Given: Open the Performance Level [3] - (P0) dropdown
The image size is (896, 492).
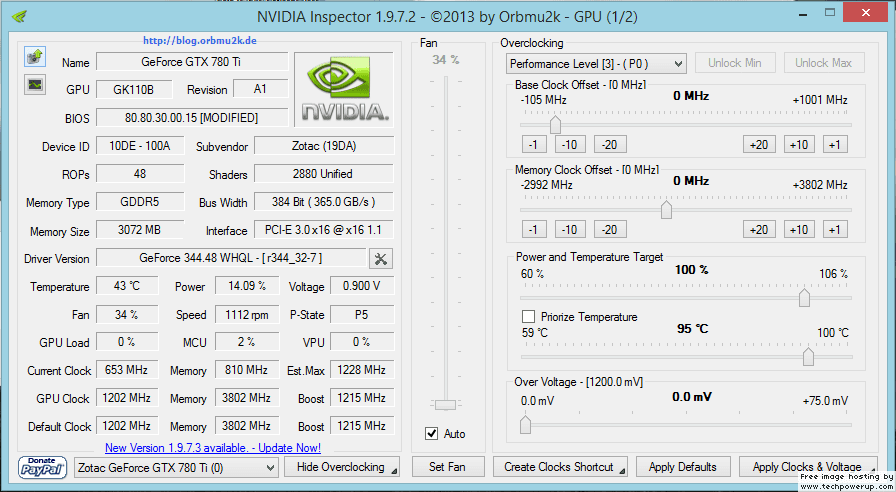Looking at the screenshot, I should (596, 63).
